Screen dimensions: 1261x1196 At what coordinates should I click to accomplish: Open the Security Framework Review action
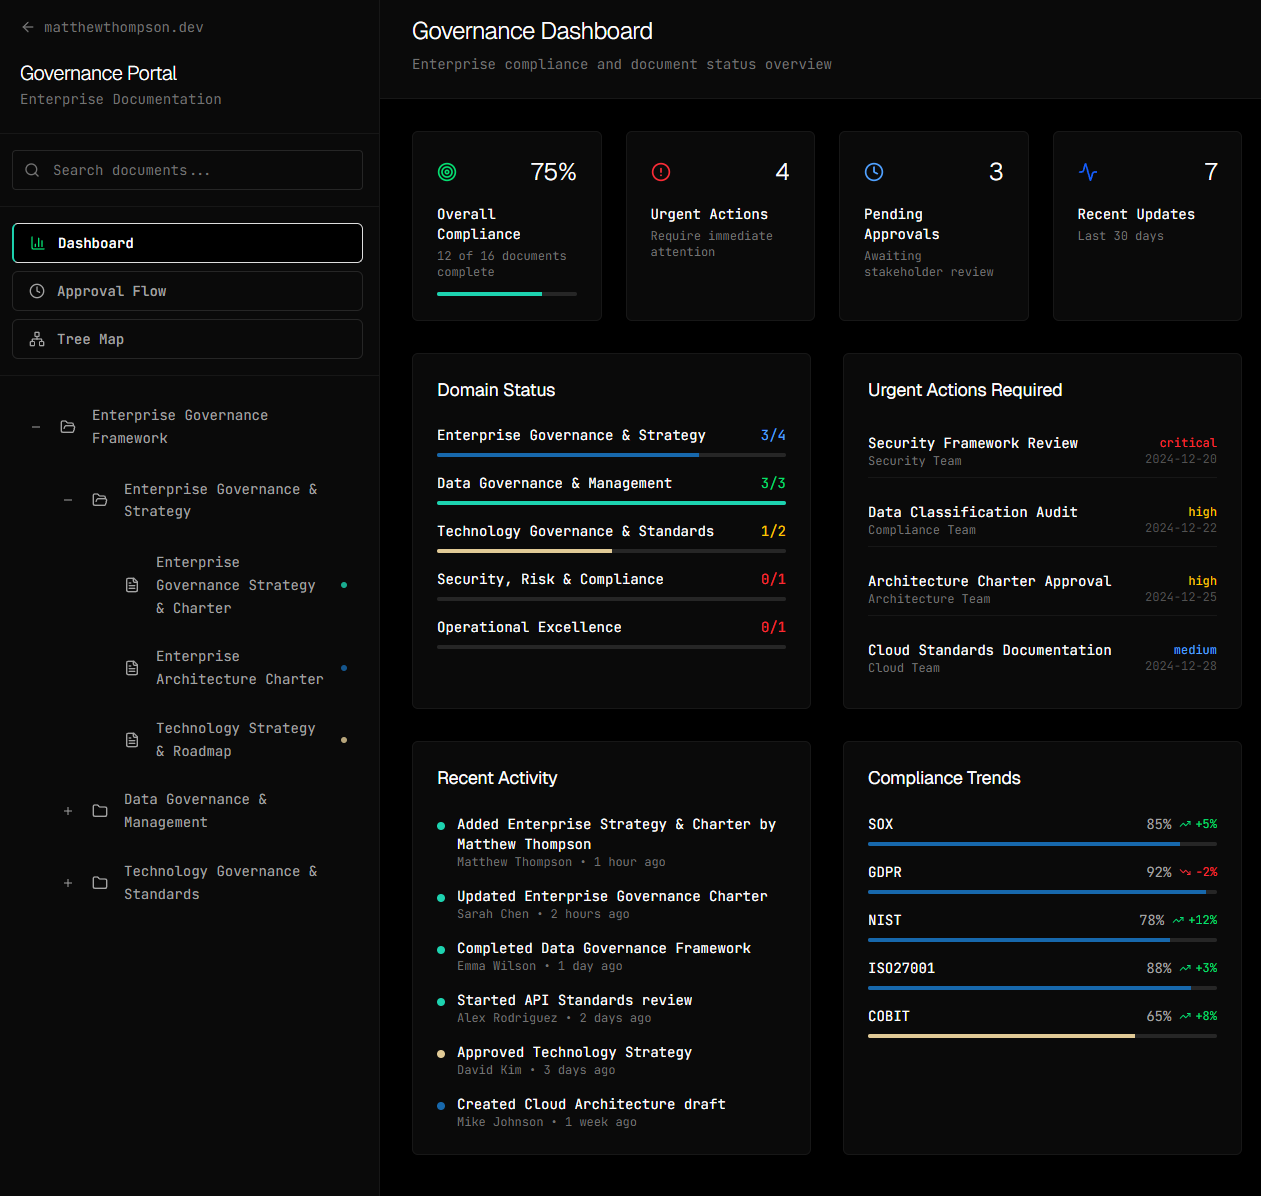pyautogui.click(x=1042, y=451)
